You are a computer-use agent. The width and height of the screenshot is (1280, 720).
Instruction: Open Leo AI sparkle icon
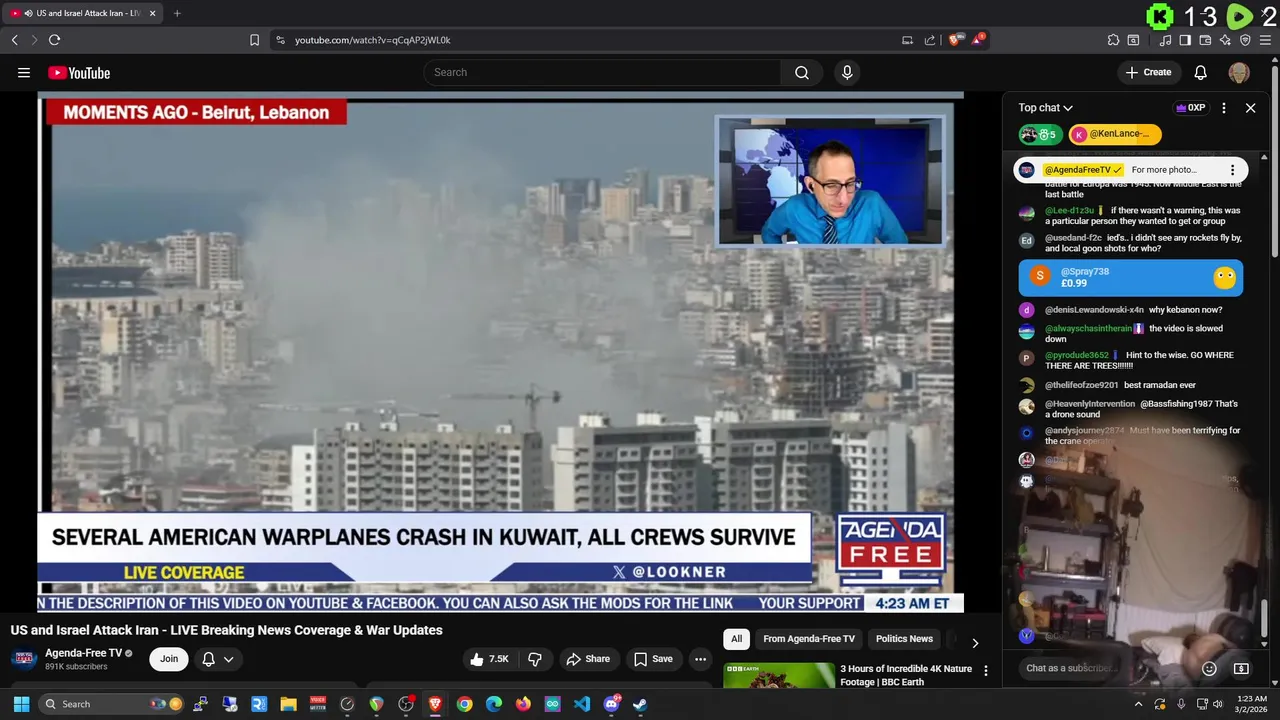[x=1225, y=40]
